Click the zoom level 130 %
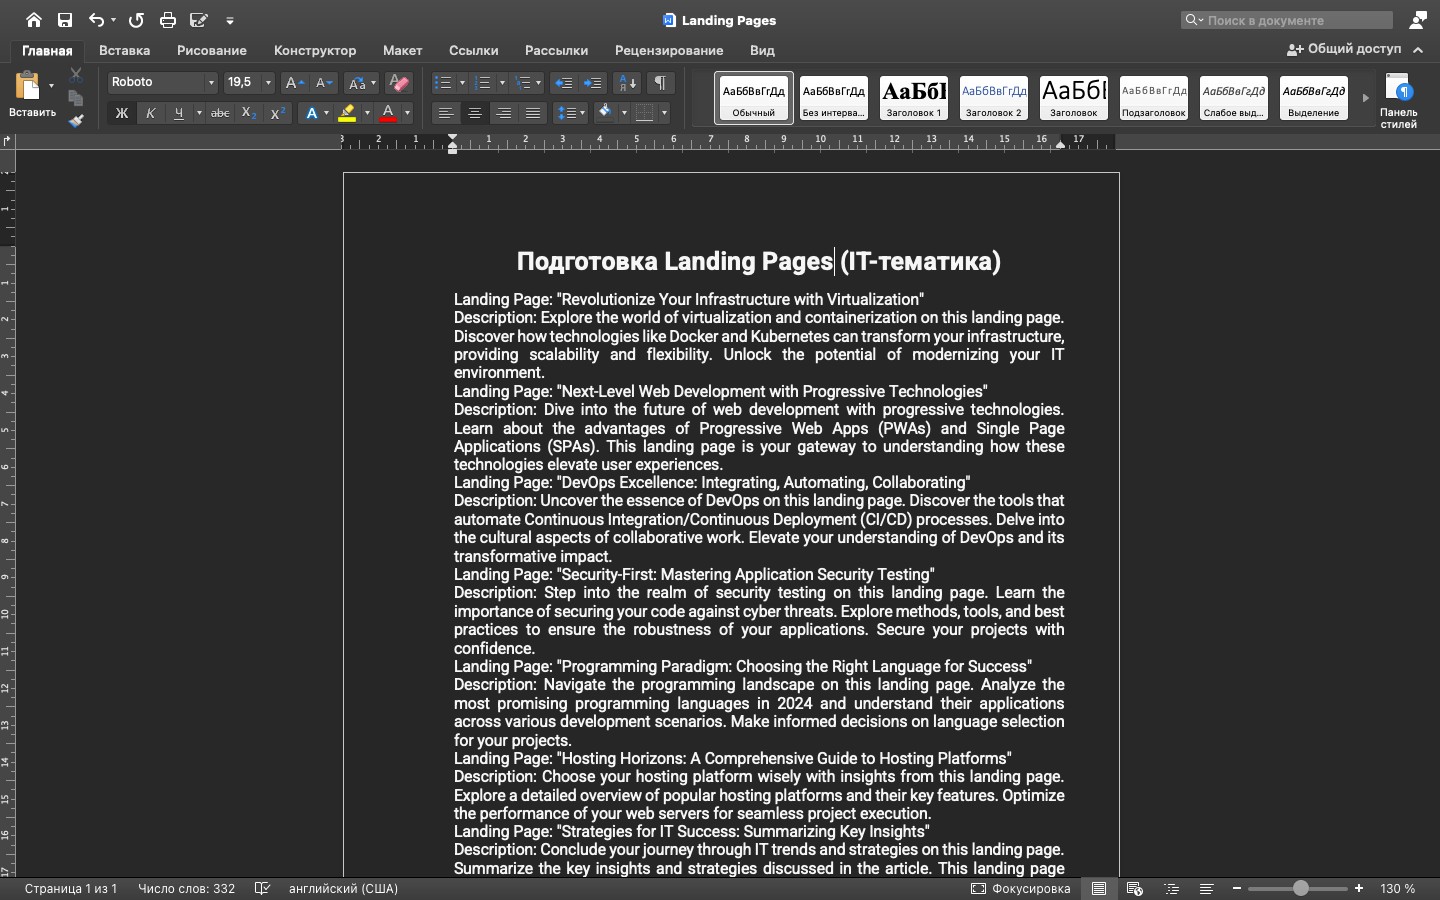The height and width of the screenshot is (900, 1440). 1398,888
